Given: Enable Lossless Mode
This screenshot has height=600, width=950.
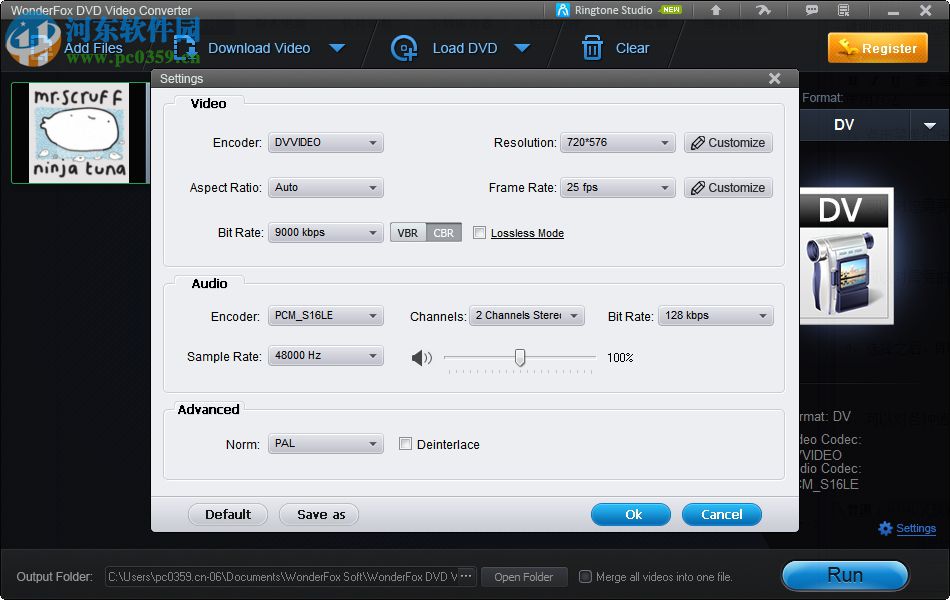Looking at the screenshot, I should coord(480,232).
